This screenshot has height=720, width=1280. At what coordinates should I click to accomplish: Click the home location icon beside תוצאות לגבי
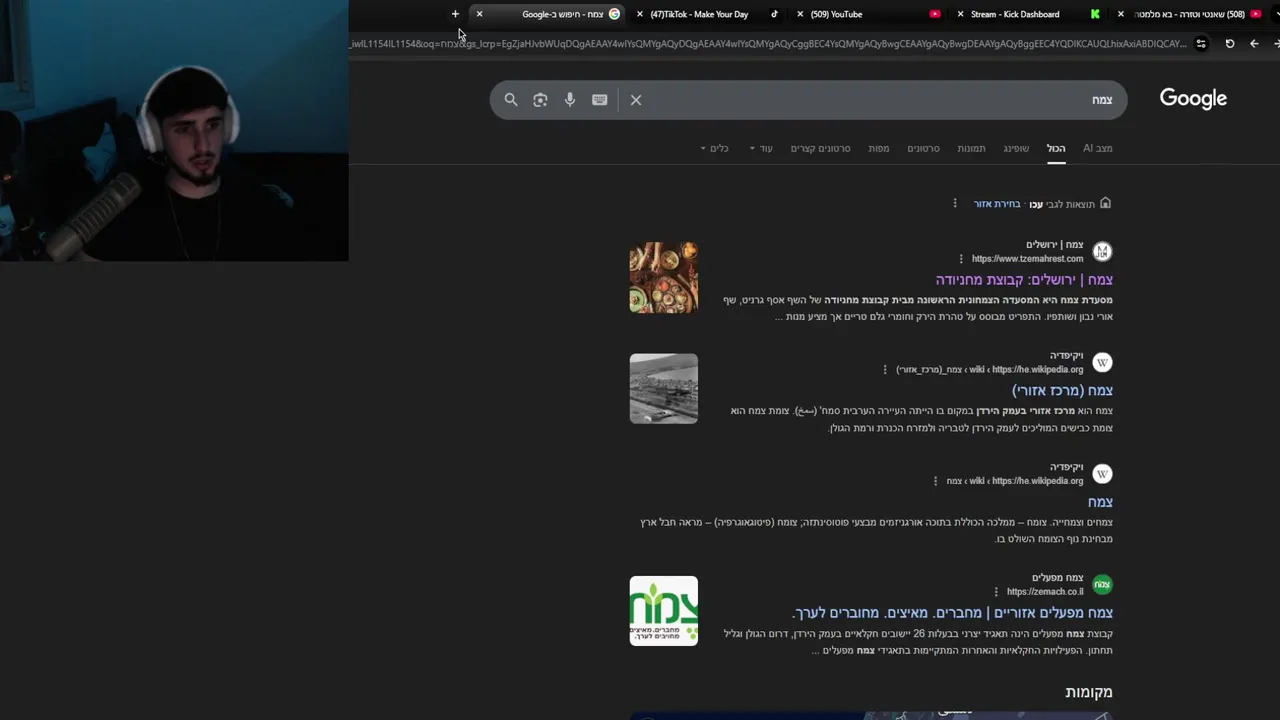click(1105, 203)
